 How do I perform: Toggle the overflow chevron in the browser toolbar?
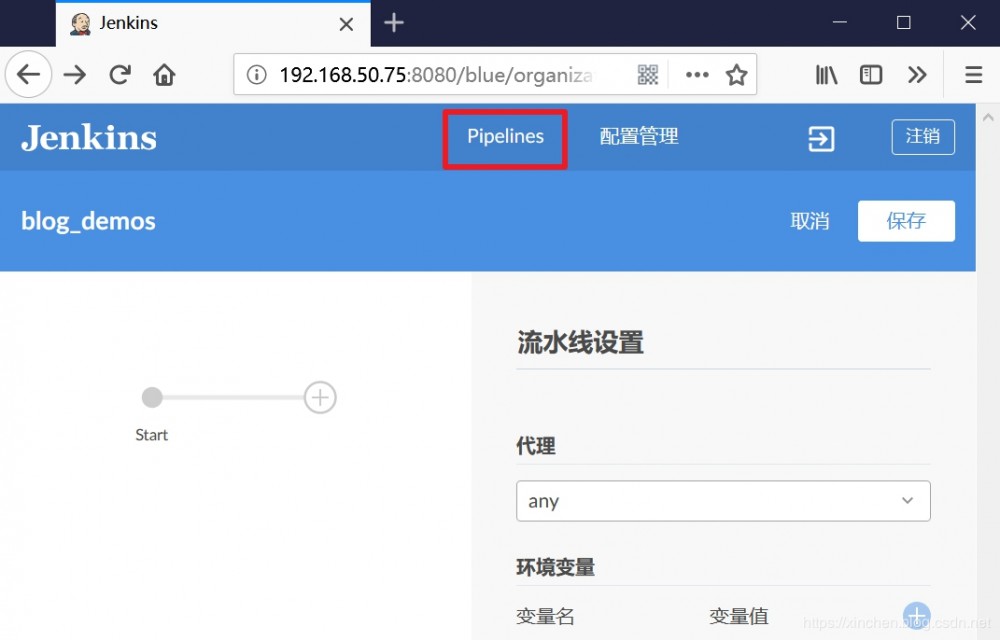[x=918, y=74]
